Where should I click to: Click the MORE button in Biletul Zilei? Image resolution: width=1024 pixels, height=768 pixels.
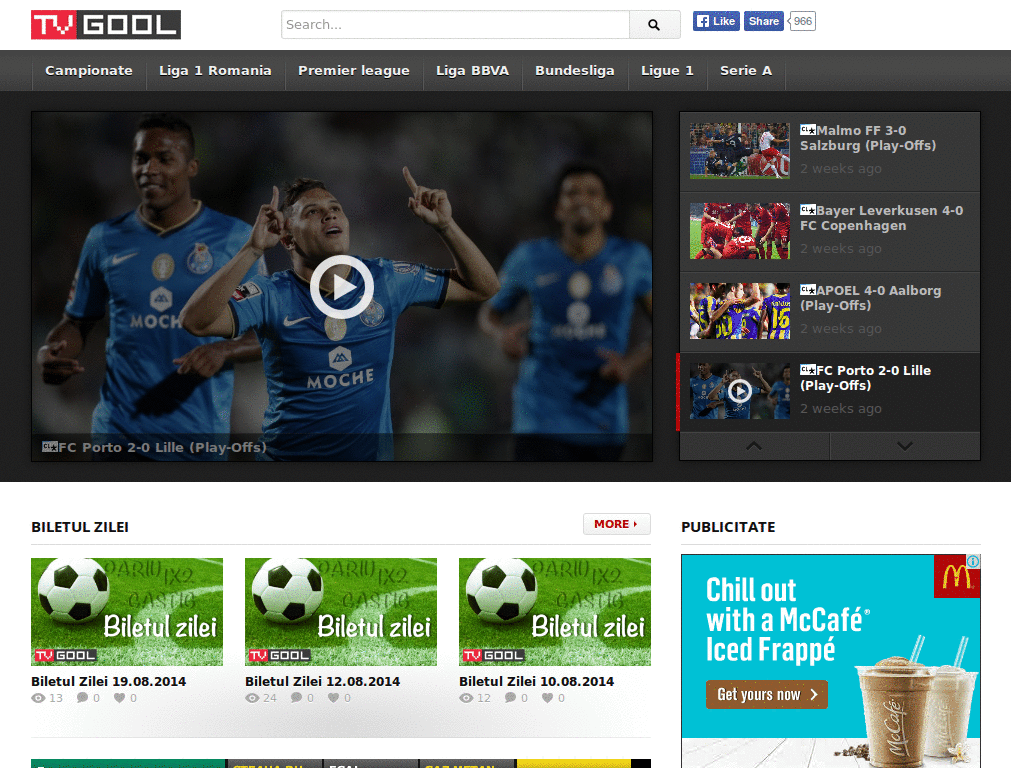point(616,524)
